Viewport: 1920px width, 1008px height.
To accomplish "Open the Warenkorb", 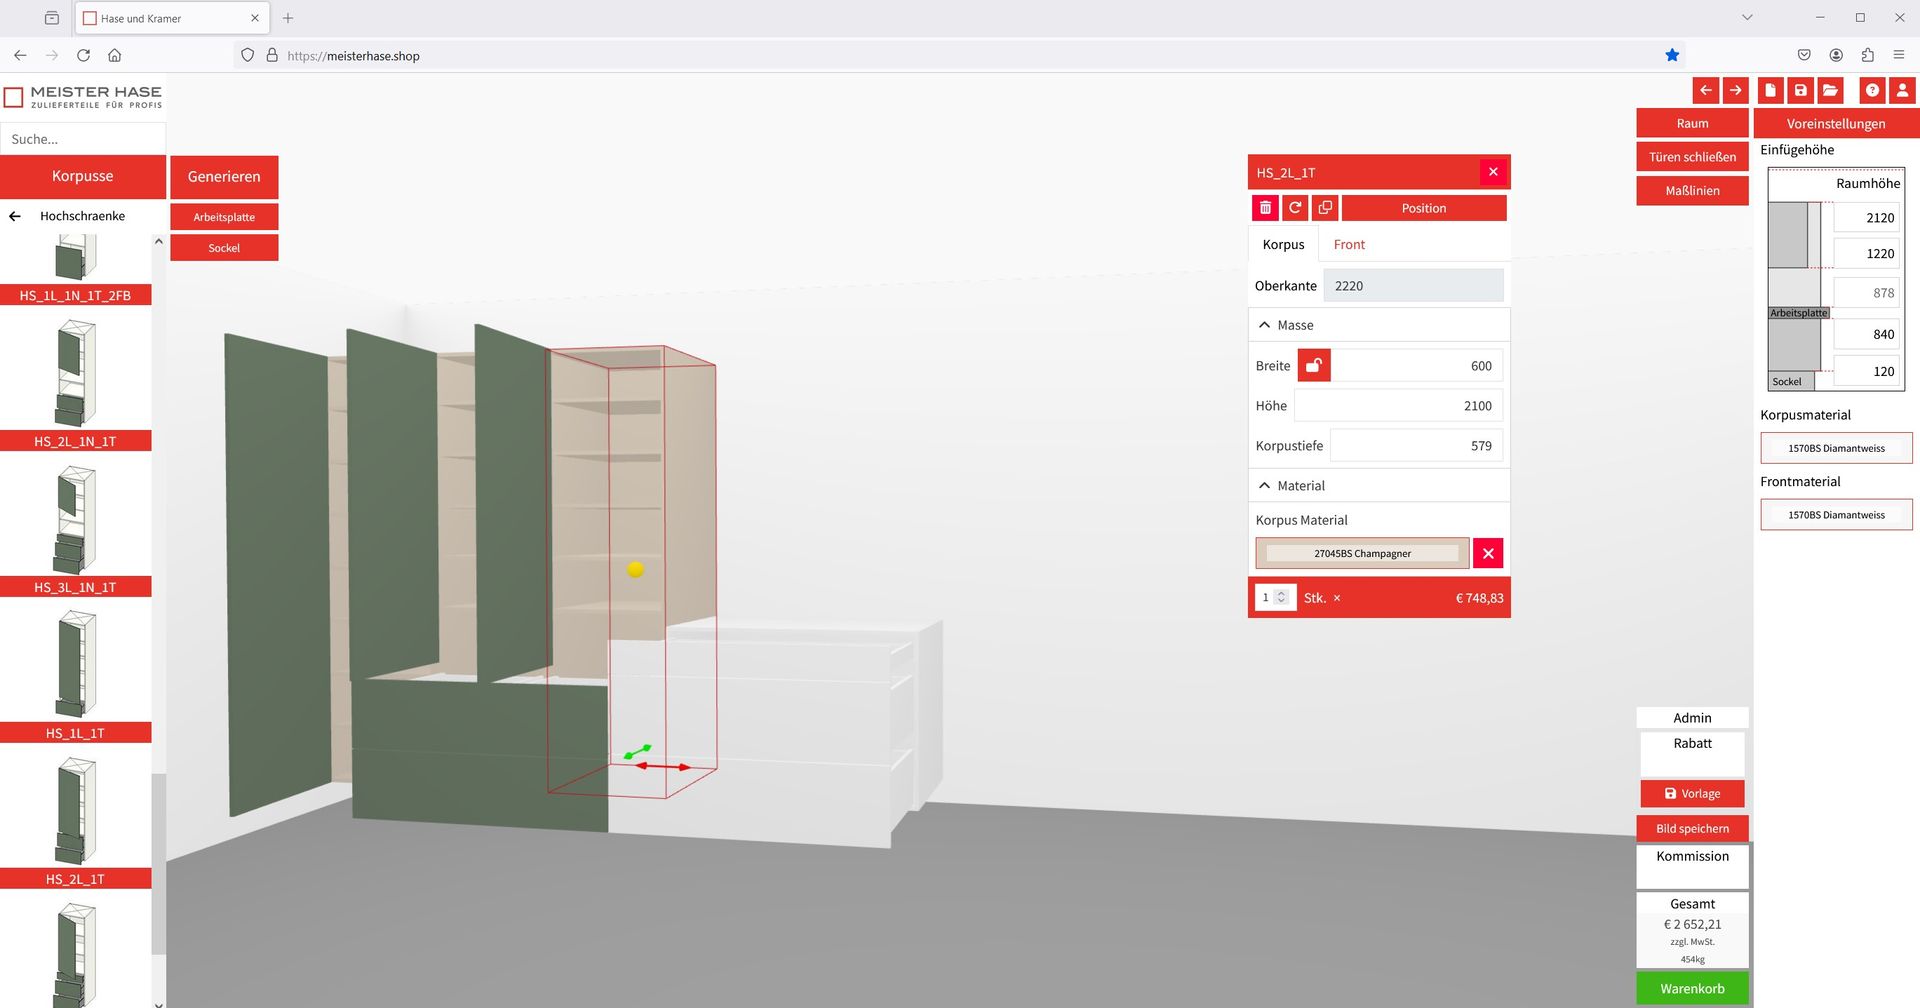I will pos(1692,989).
